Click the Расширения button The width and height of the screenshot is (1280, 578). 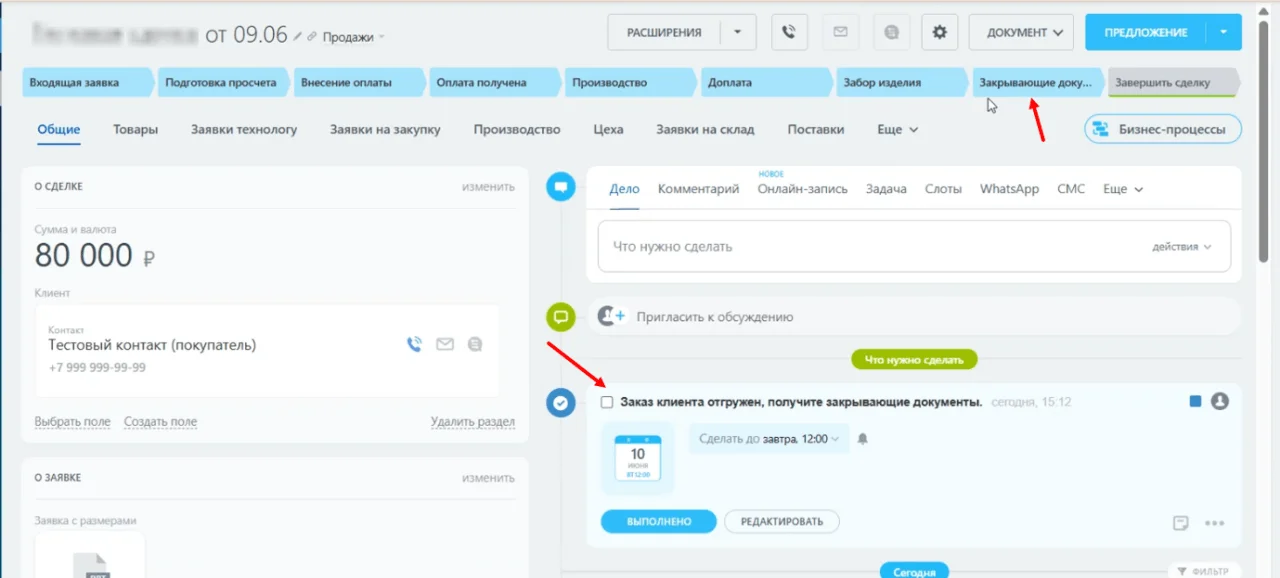[664, 32]
